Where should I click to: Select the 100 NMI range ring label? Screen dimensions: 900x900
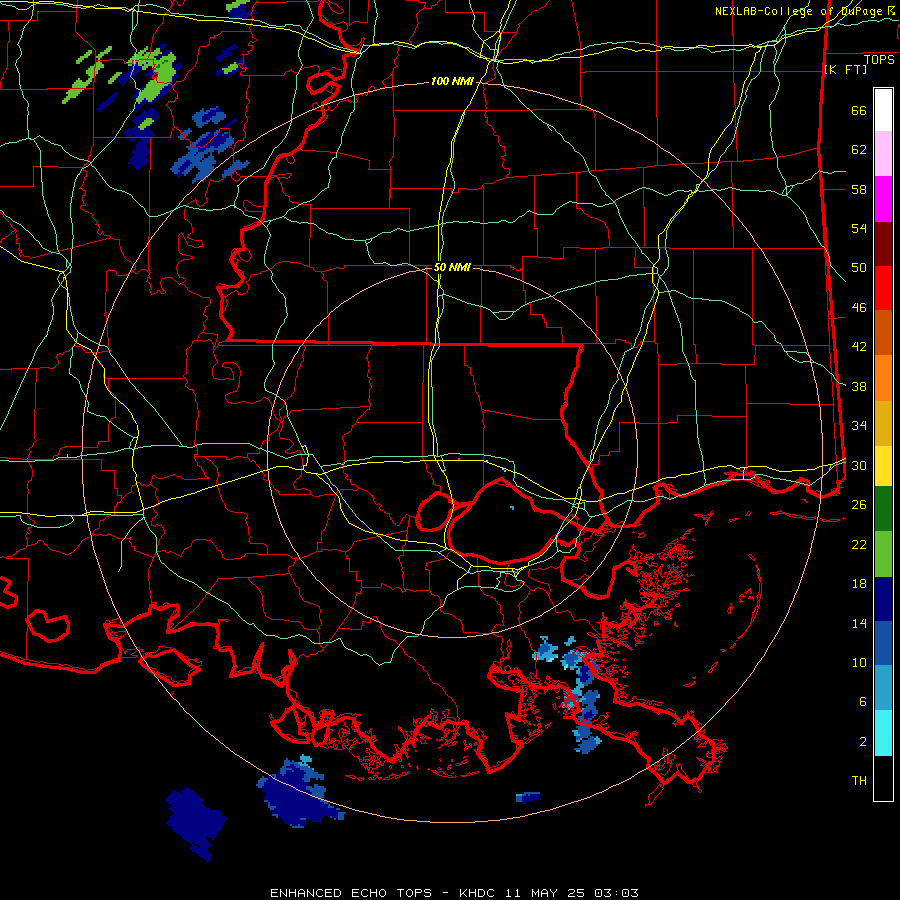click(452, 82)
